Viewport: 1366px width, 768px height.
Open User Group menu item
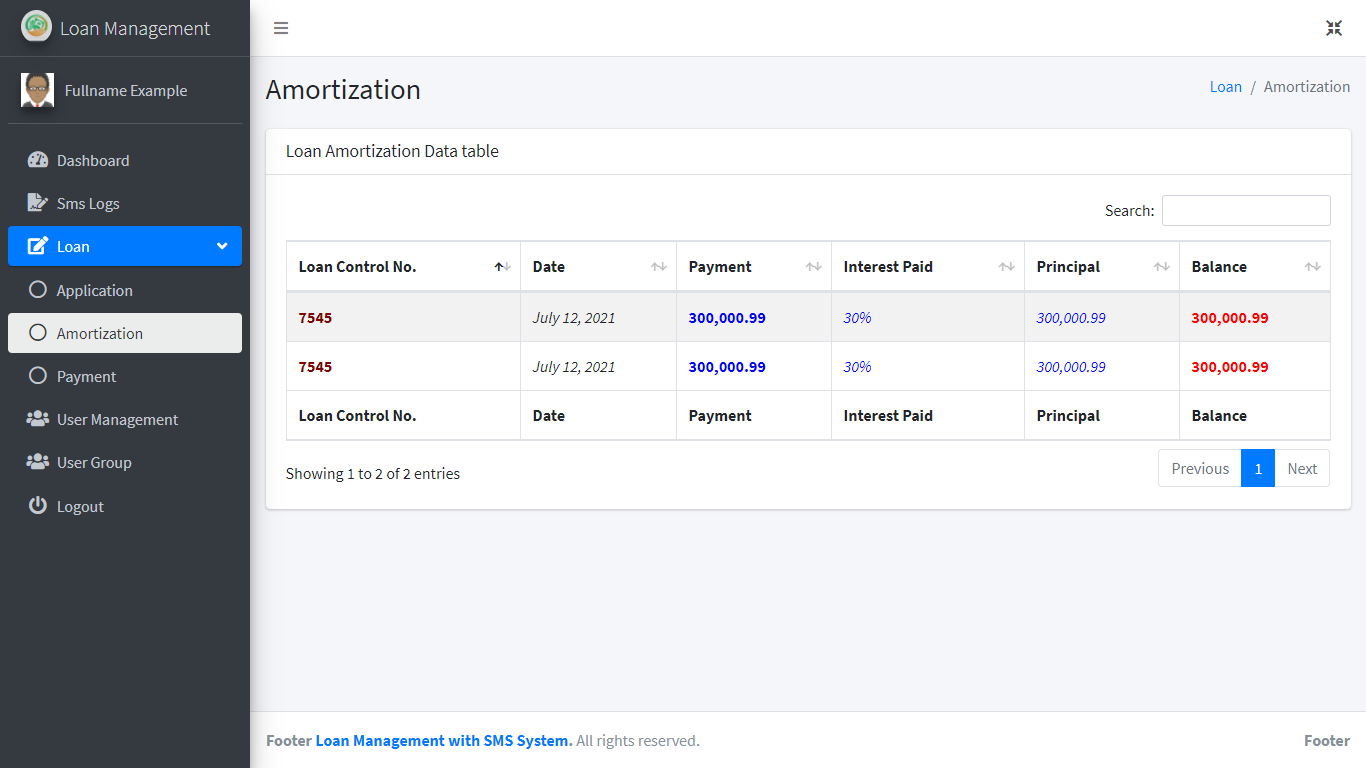[125, 462]
